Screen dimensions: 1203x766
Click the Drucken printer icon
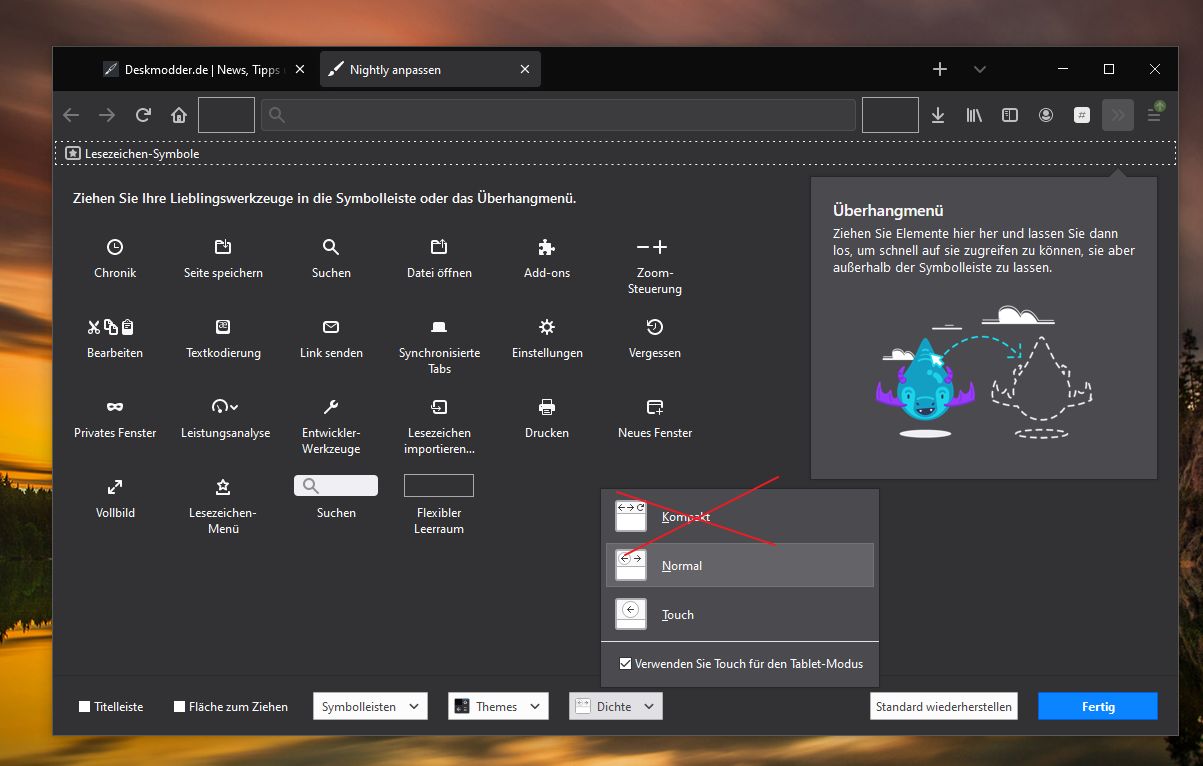pyautogui.click(x=546, y=407)
